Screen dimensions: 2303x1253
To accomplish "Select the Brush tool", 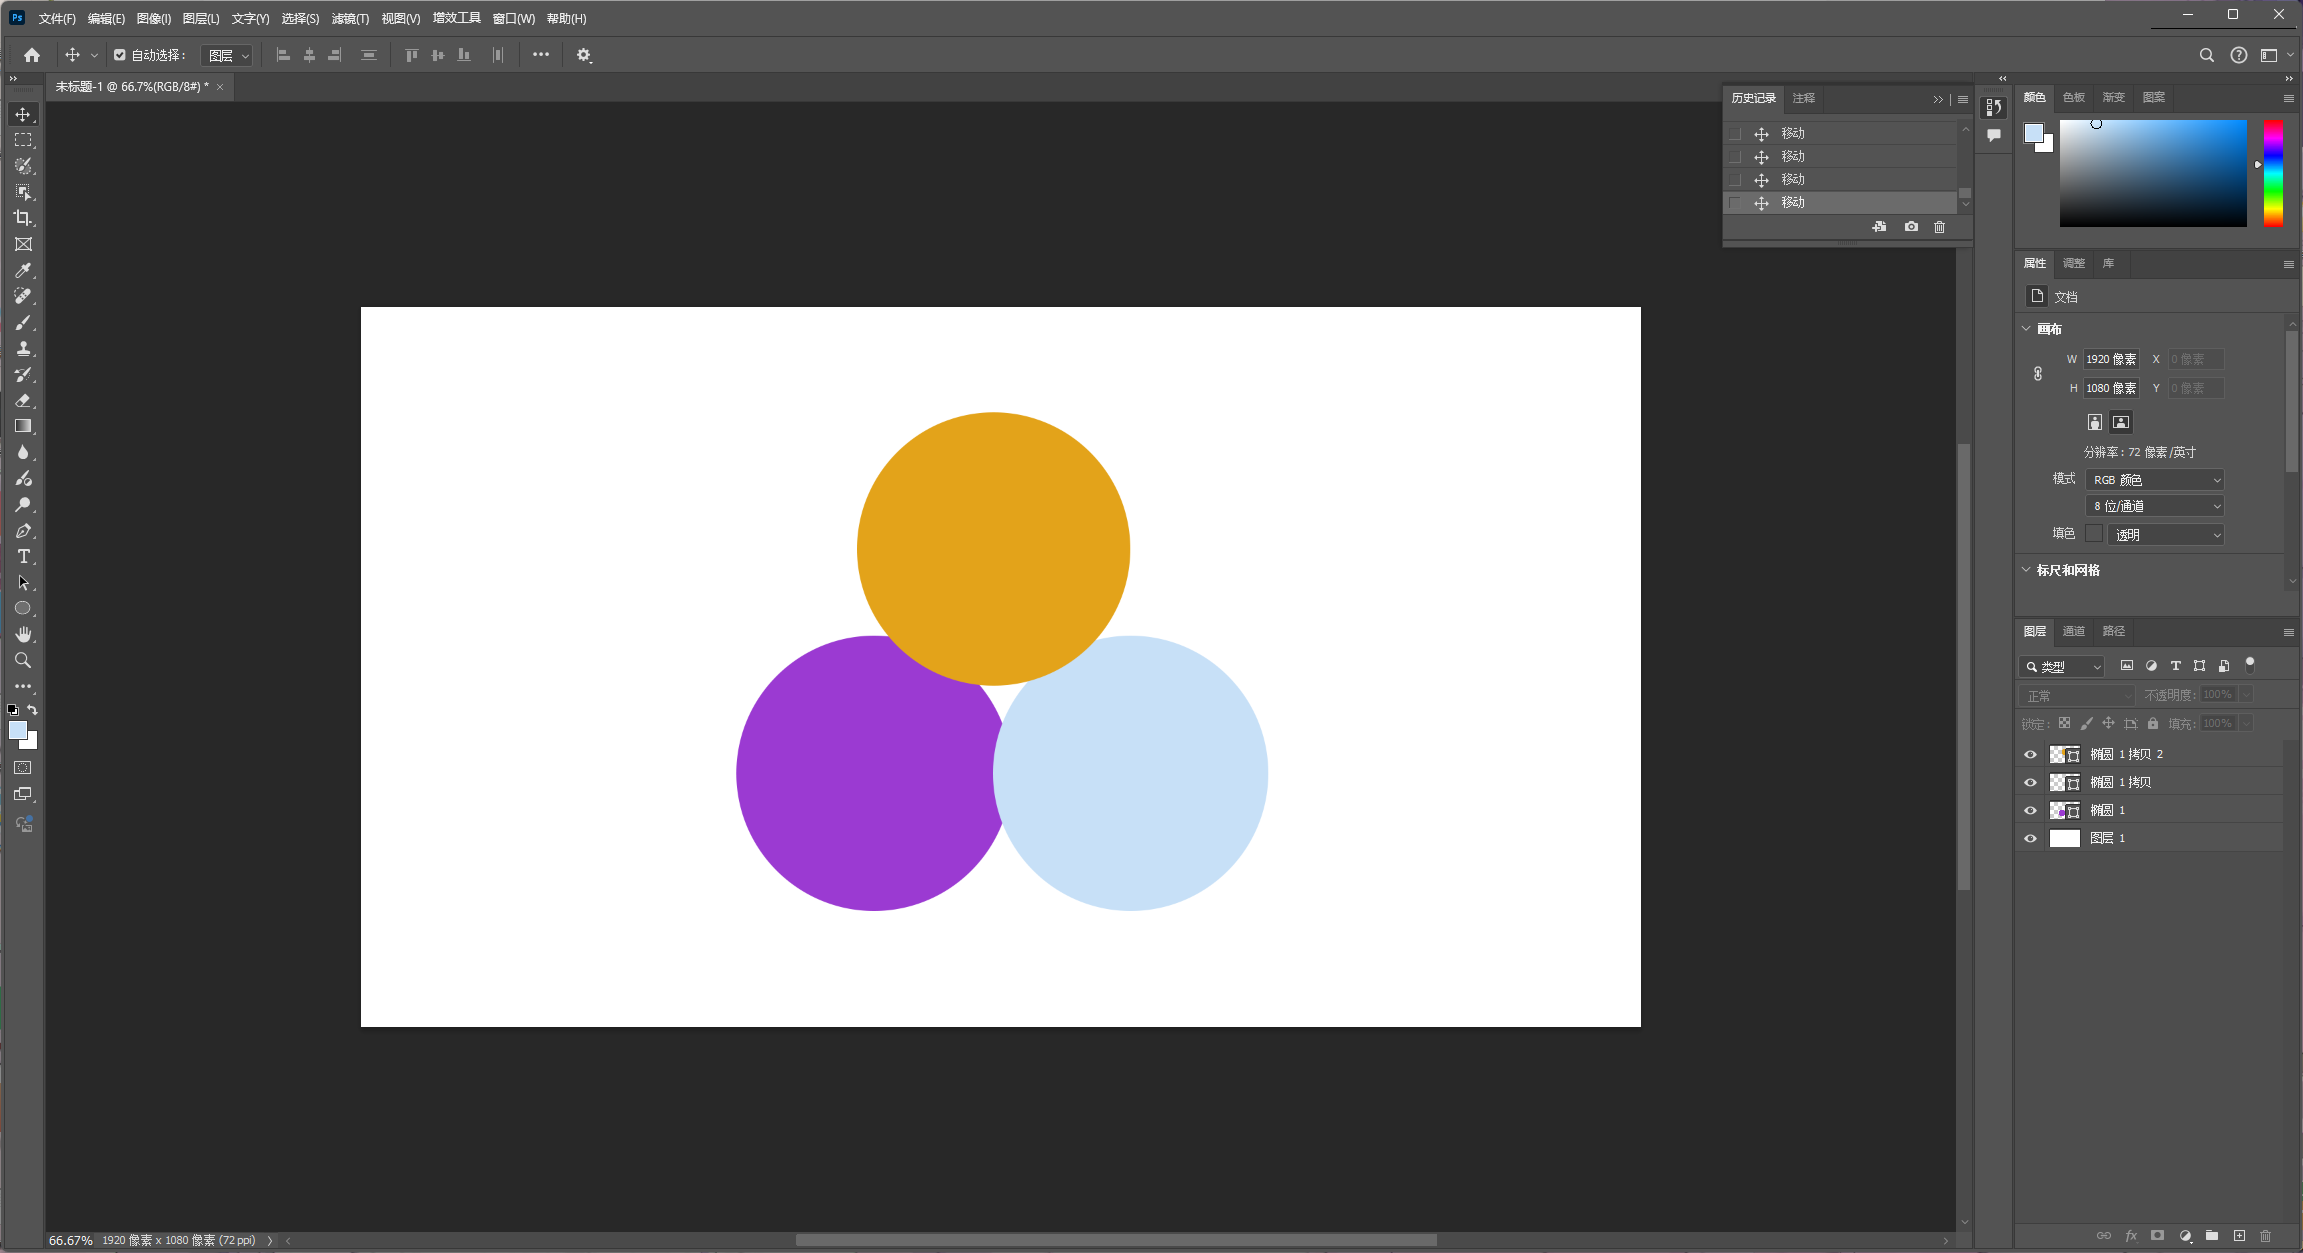I will tap(23, 323).
